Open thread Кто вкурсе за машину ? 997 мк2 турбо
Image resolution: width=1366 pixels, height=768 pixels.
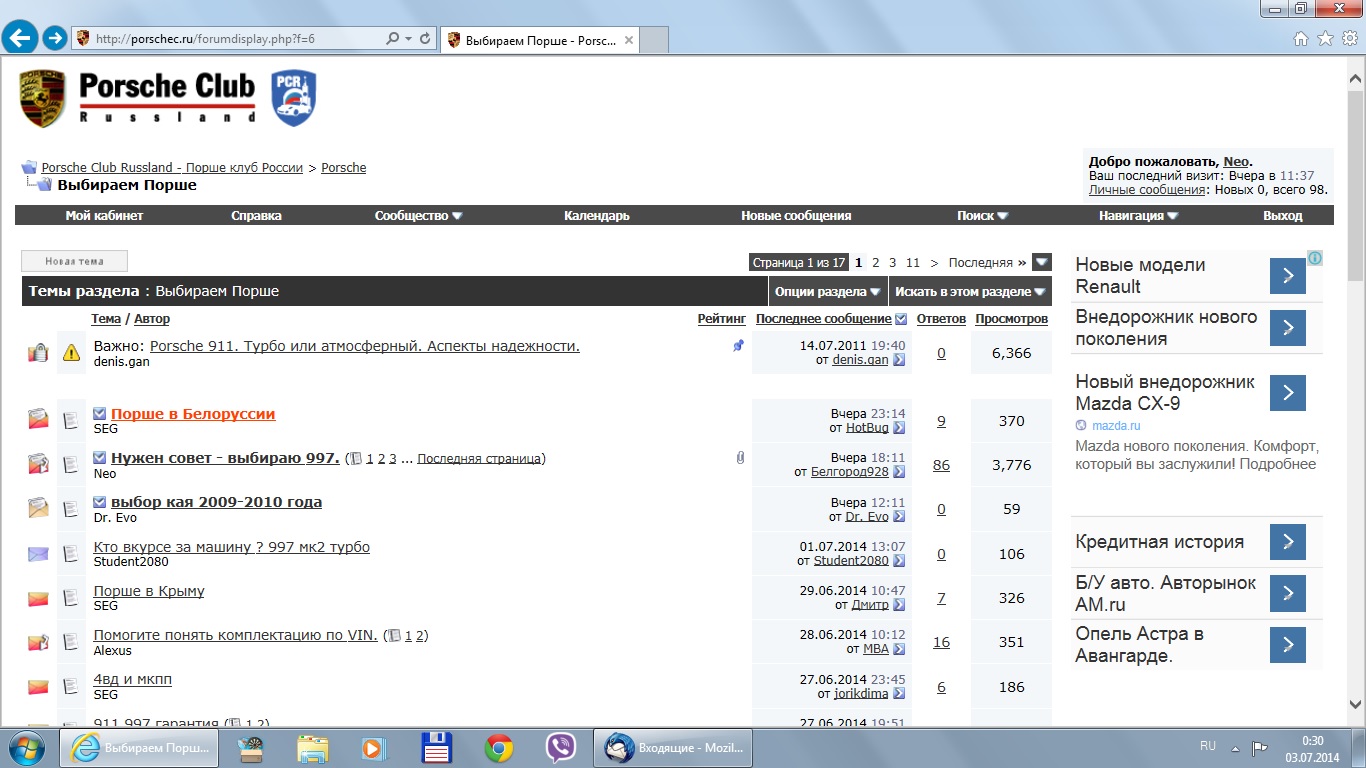pyautogui.click(x=231, y=547)
